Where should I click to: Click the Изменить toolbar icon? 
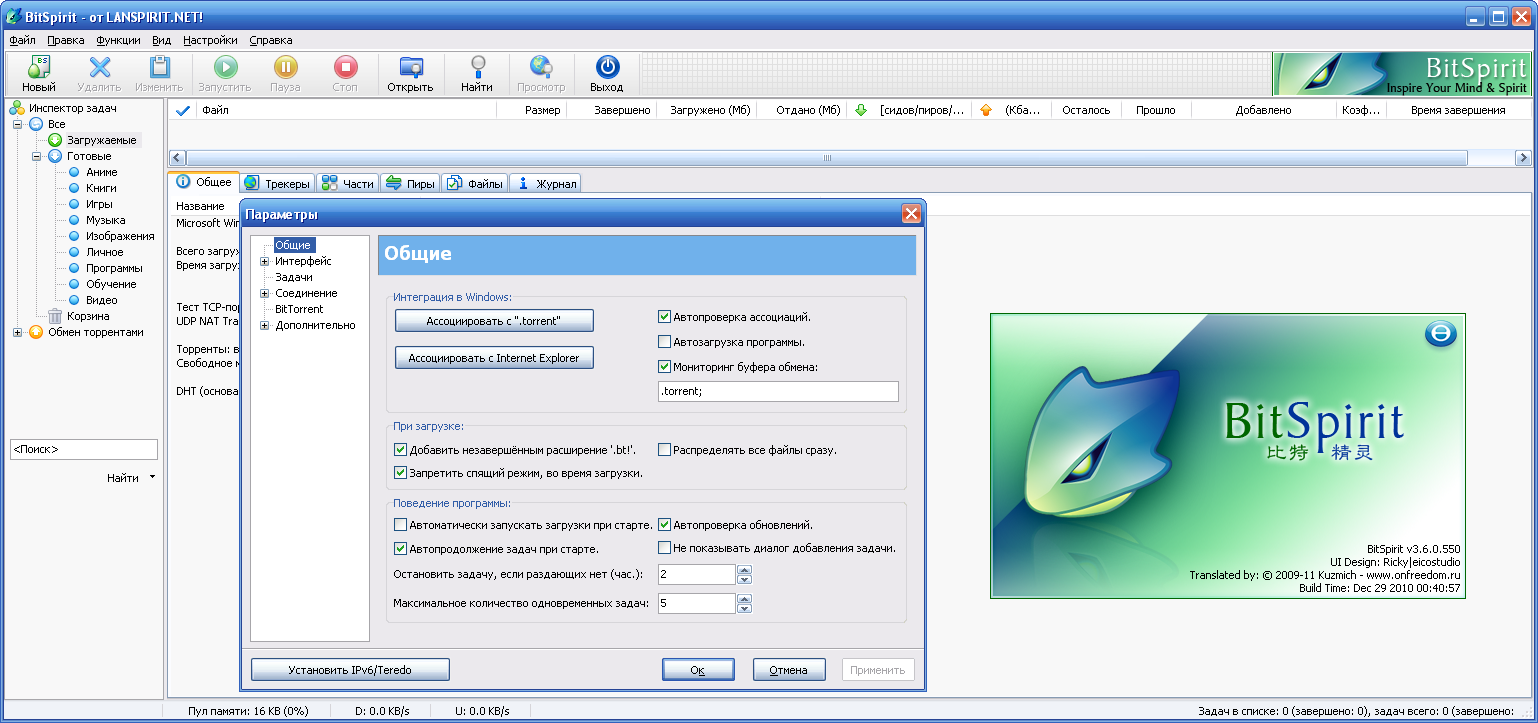(159, 67)
